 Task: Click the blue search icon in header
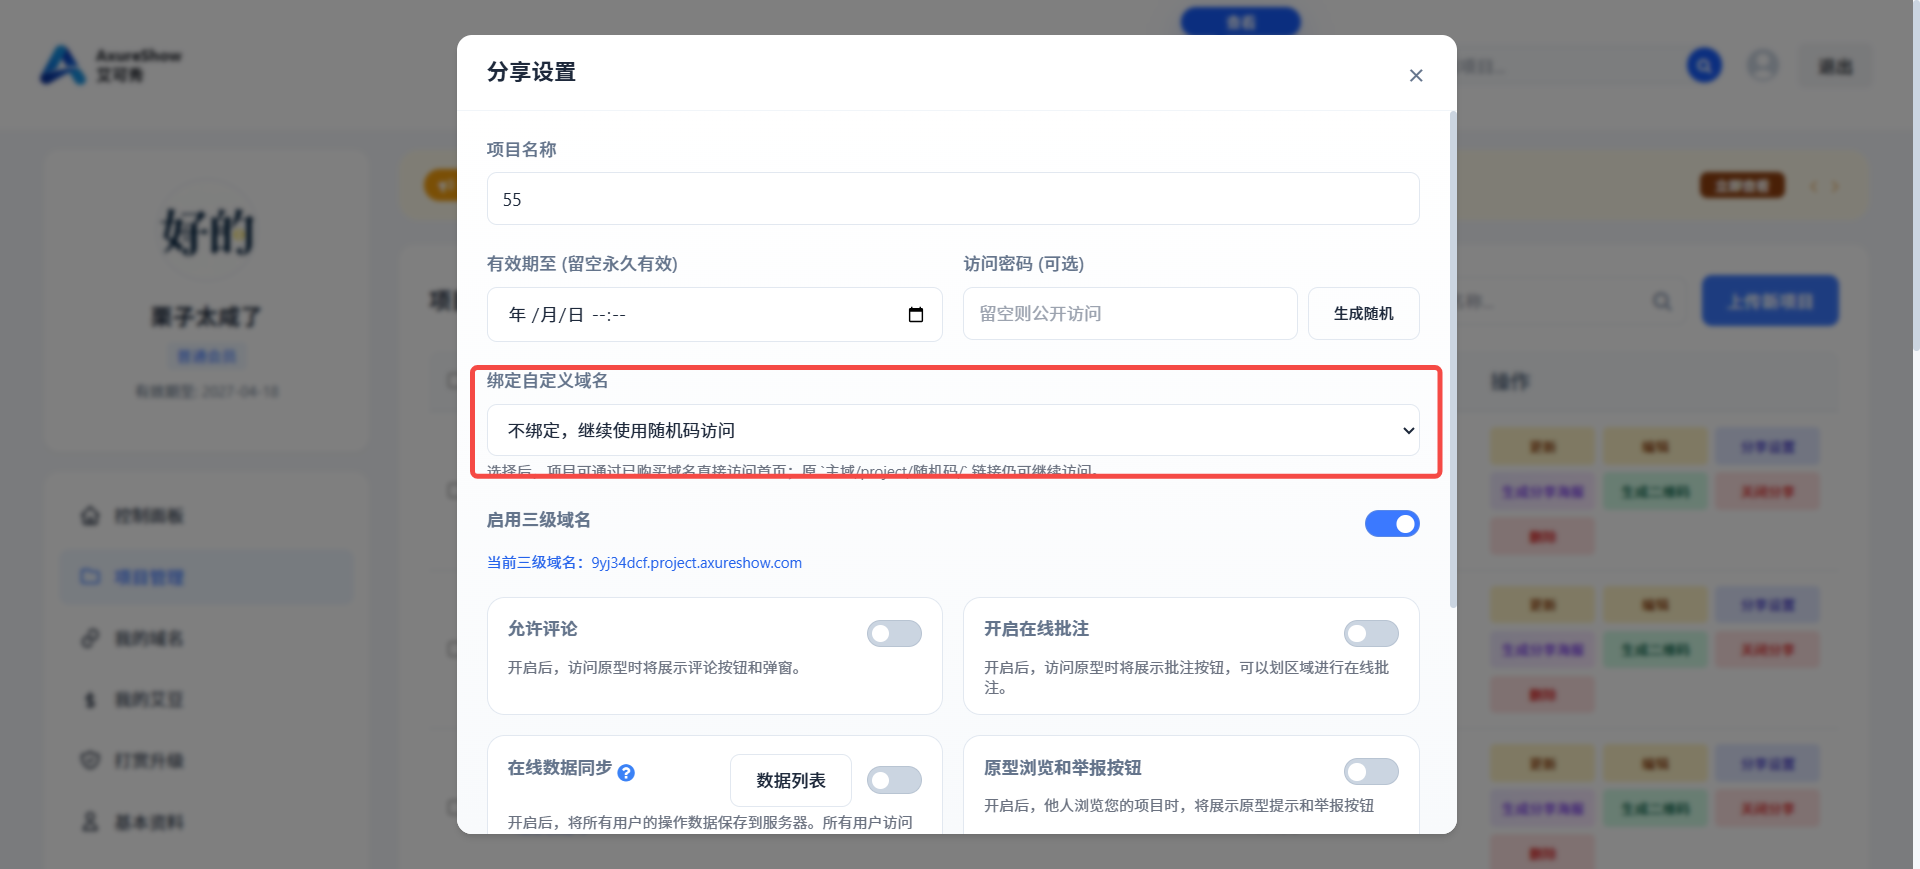[1704, 66]
